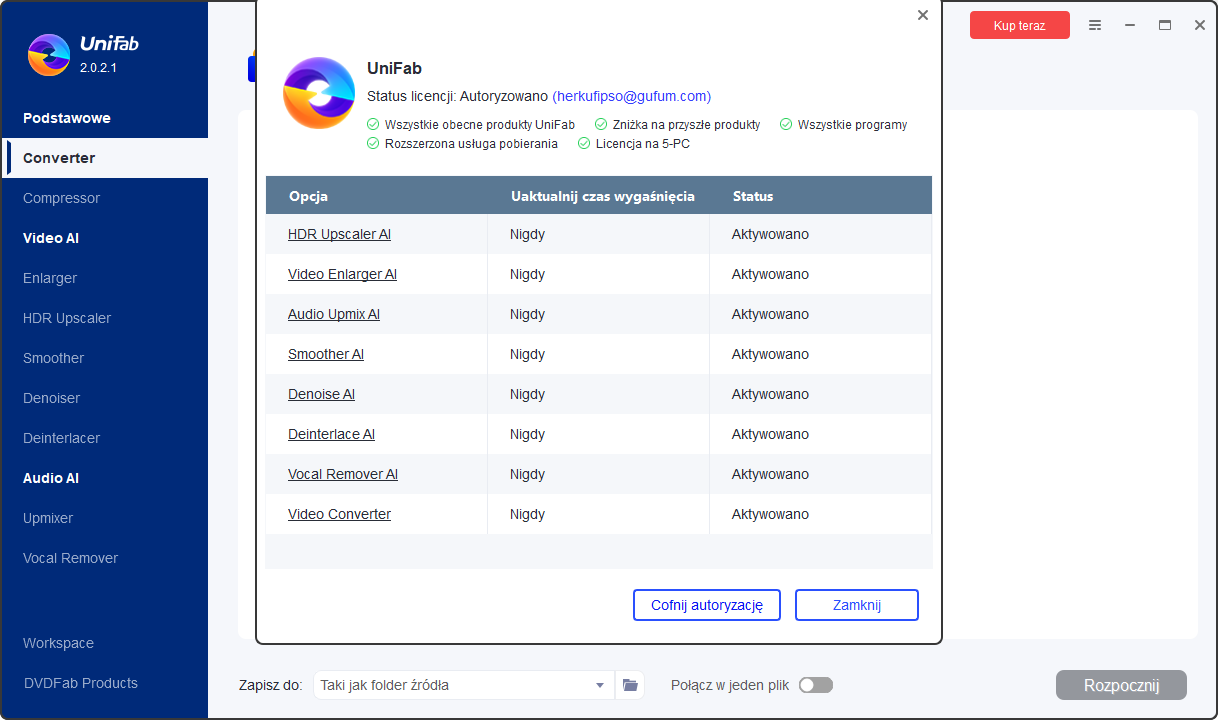
Task: Click the Audio AI section heading
Action: [51, 478]
